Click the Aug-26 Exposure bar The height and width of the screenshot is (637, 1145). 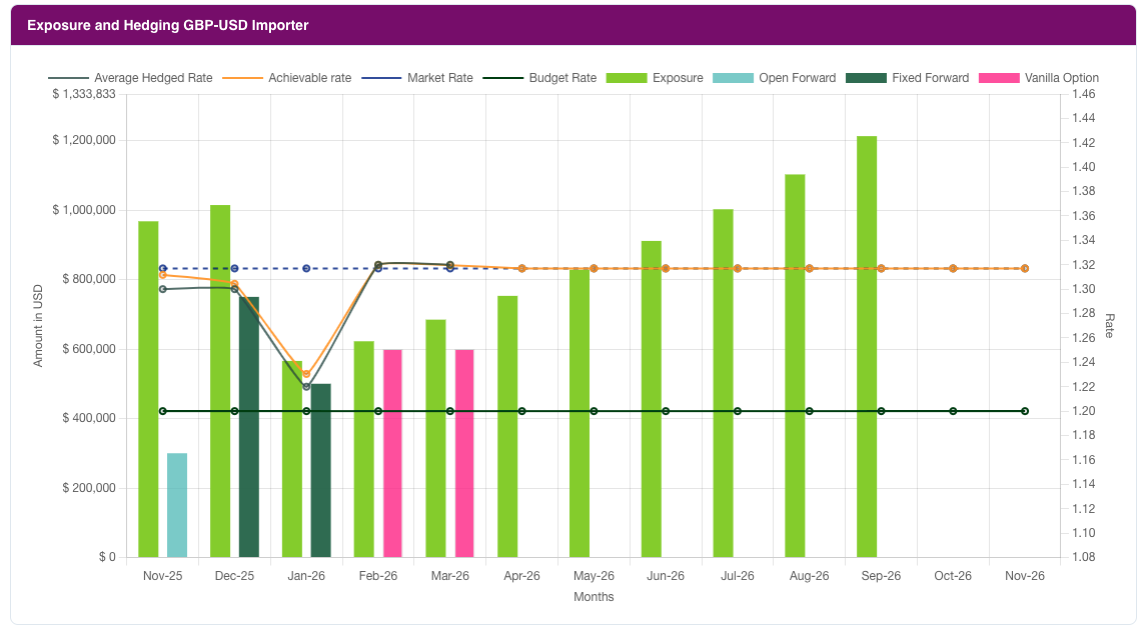[x=795, y=365]
